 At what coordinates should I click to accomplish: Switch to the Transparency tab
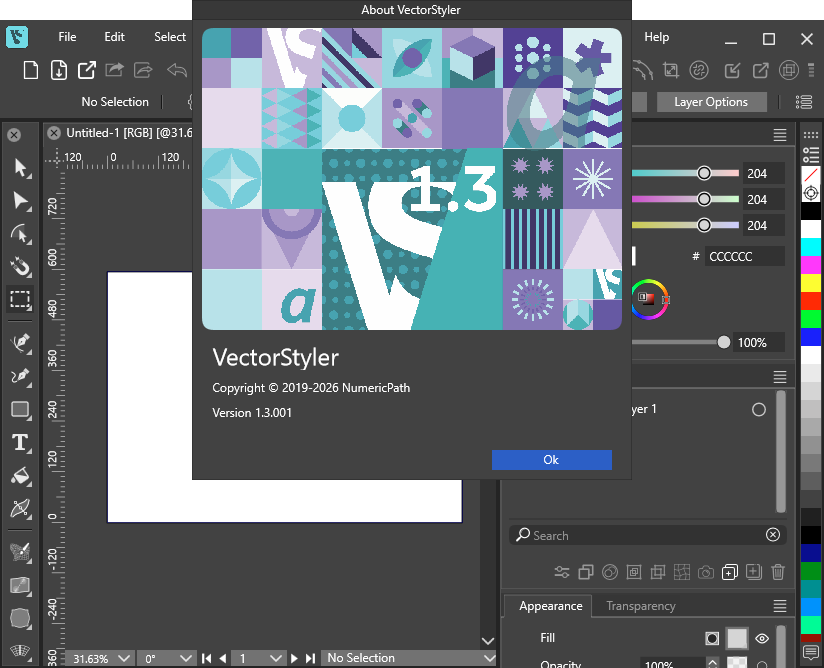coord(641,606)
